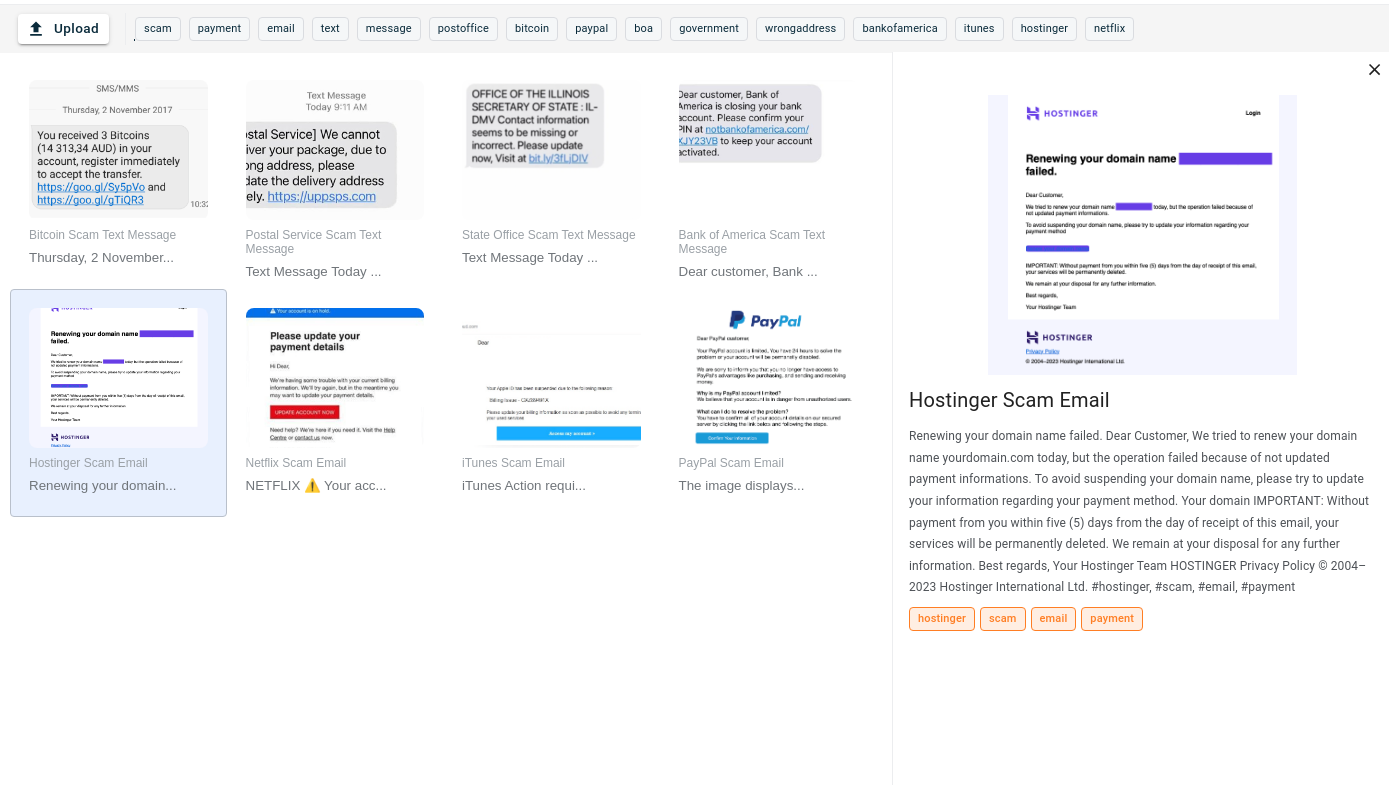Screen dimensions: 1389x806
Task: Click the iTunes Scam Email title
Action: pos(513,463)
